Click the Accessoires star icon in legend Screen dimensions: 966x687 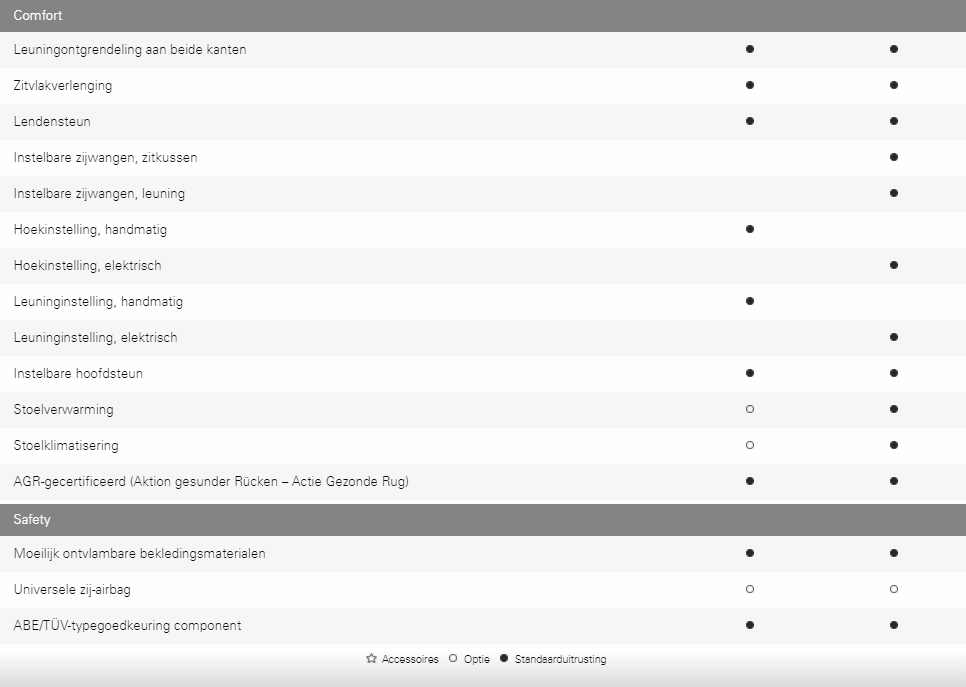(x=371, y=659)
